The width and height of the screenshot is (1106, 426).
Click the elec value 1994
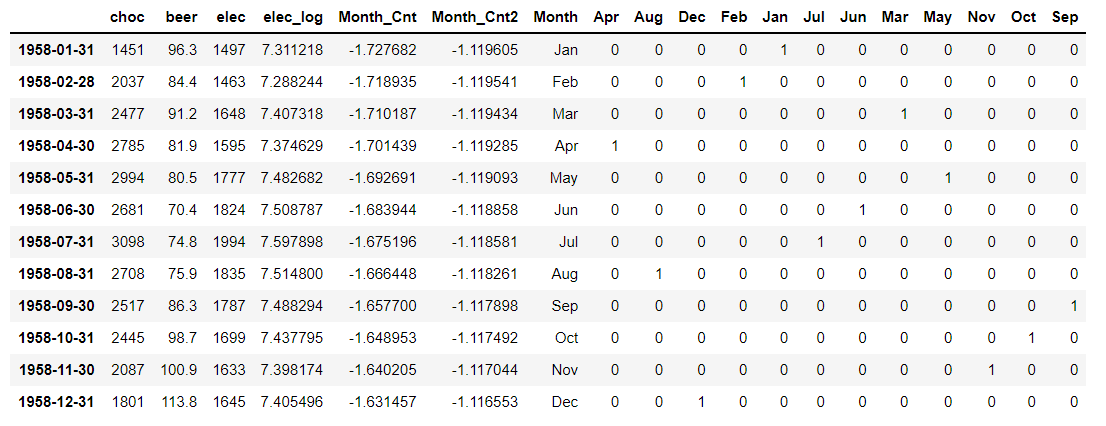(x=230, y=242)
